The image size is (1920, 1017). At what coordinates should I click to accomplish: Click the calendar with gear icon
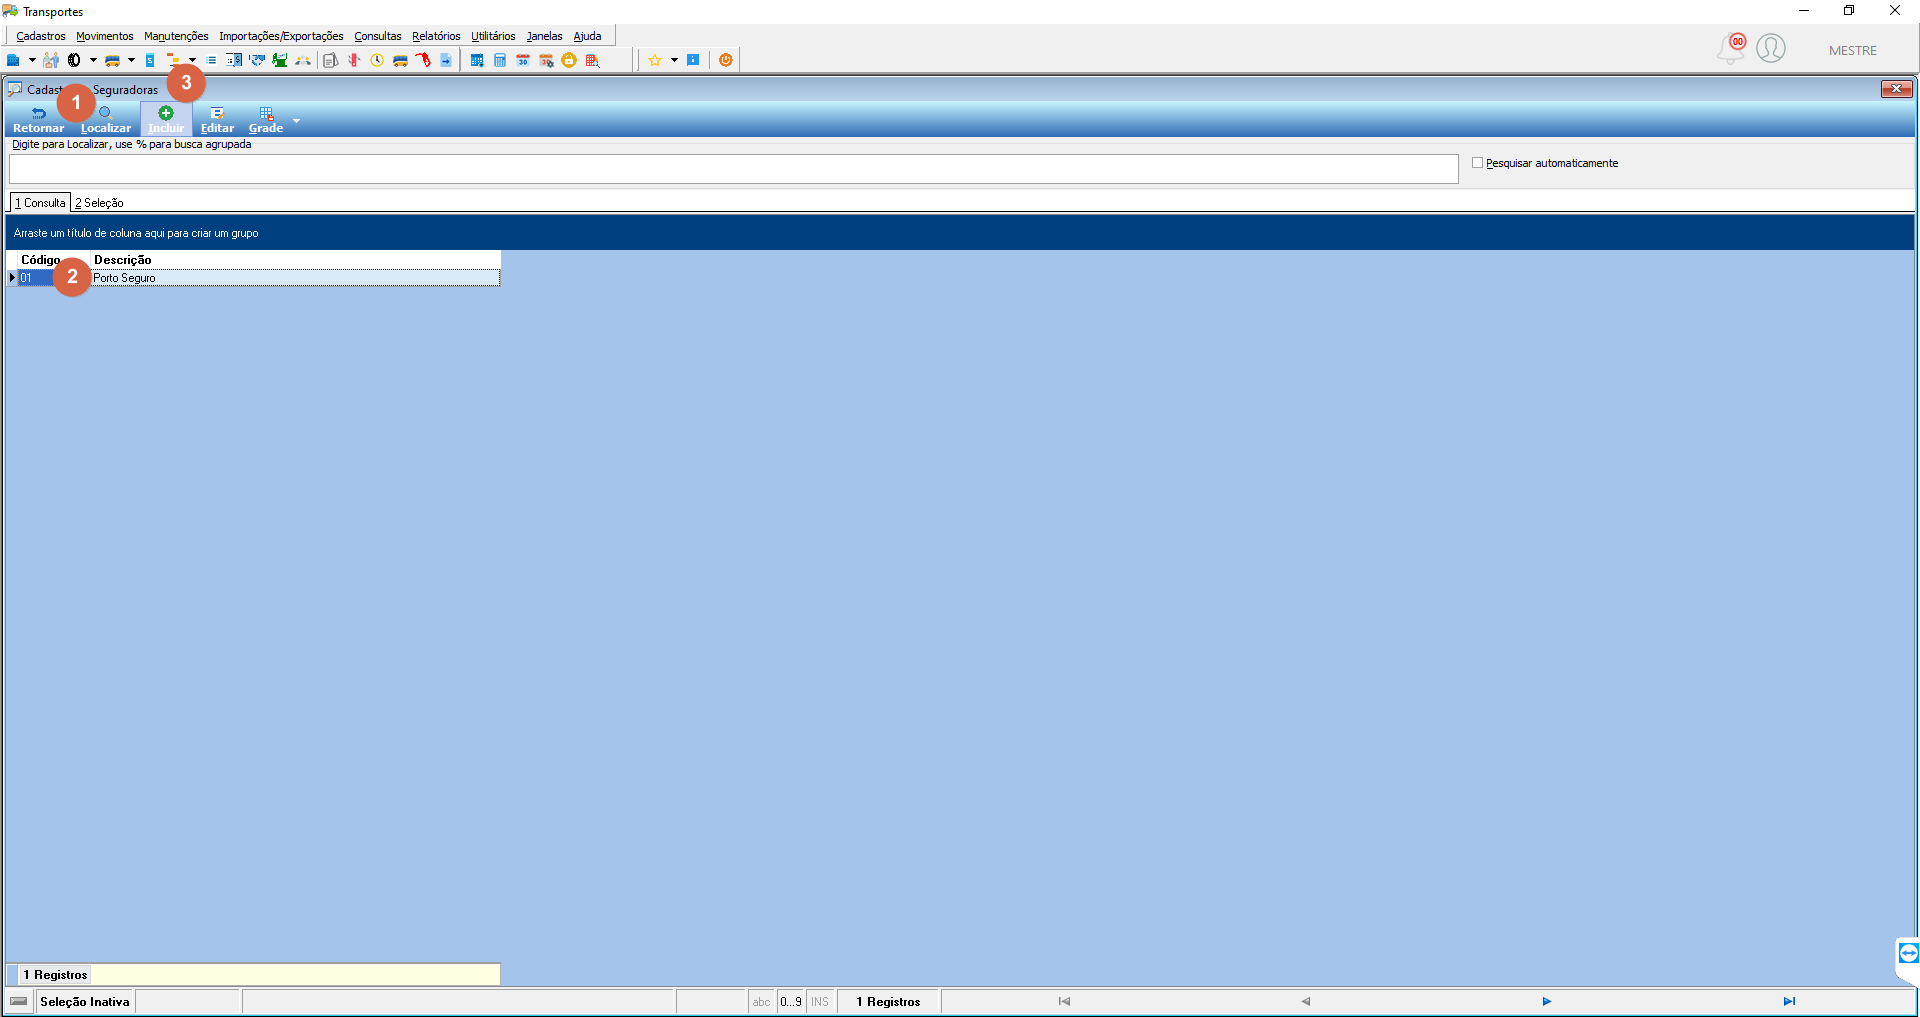click(546, 60)
